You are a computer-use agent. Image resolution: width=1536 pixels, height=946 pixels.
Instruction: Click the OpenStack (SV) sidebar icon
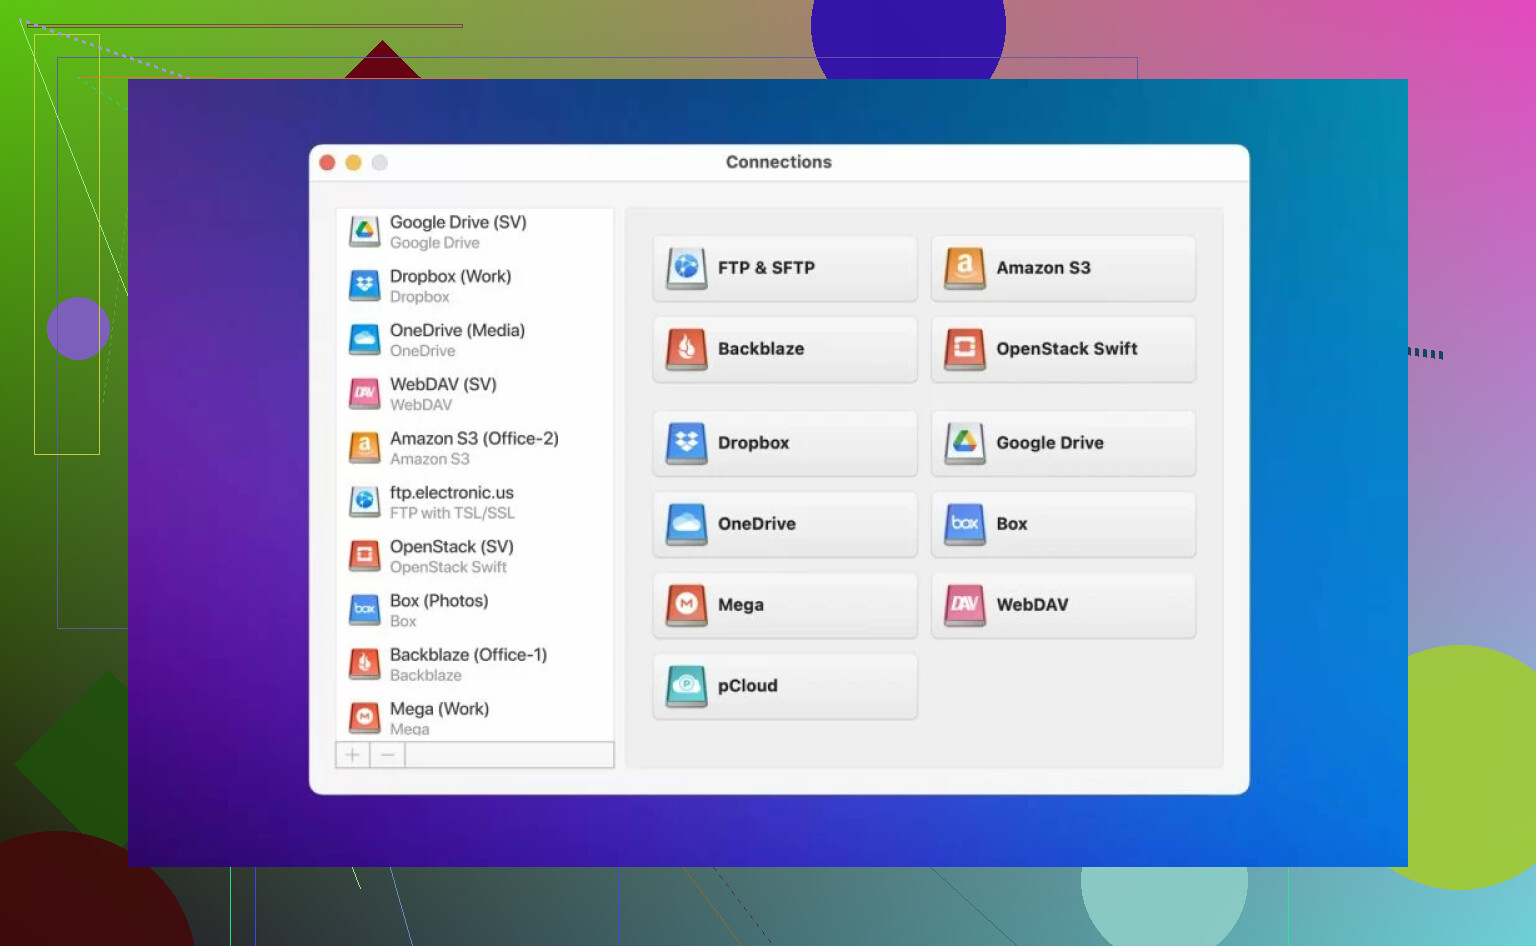(364, 555)
